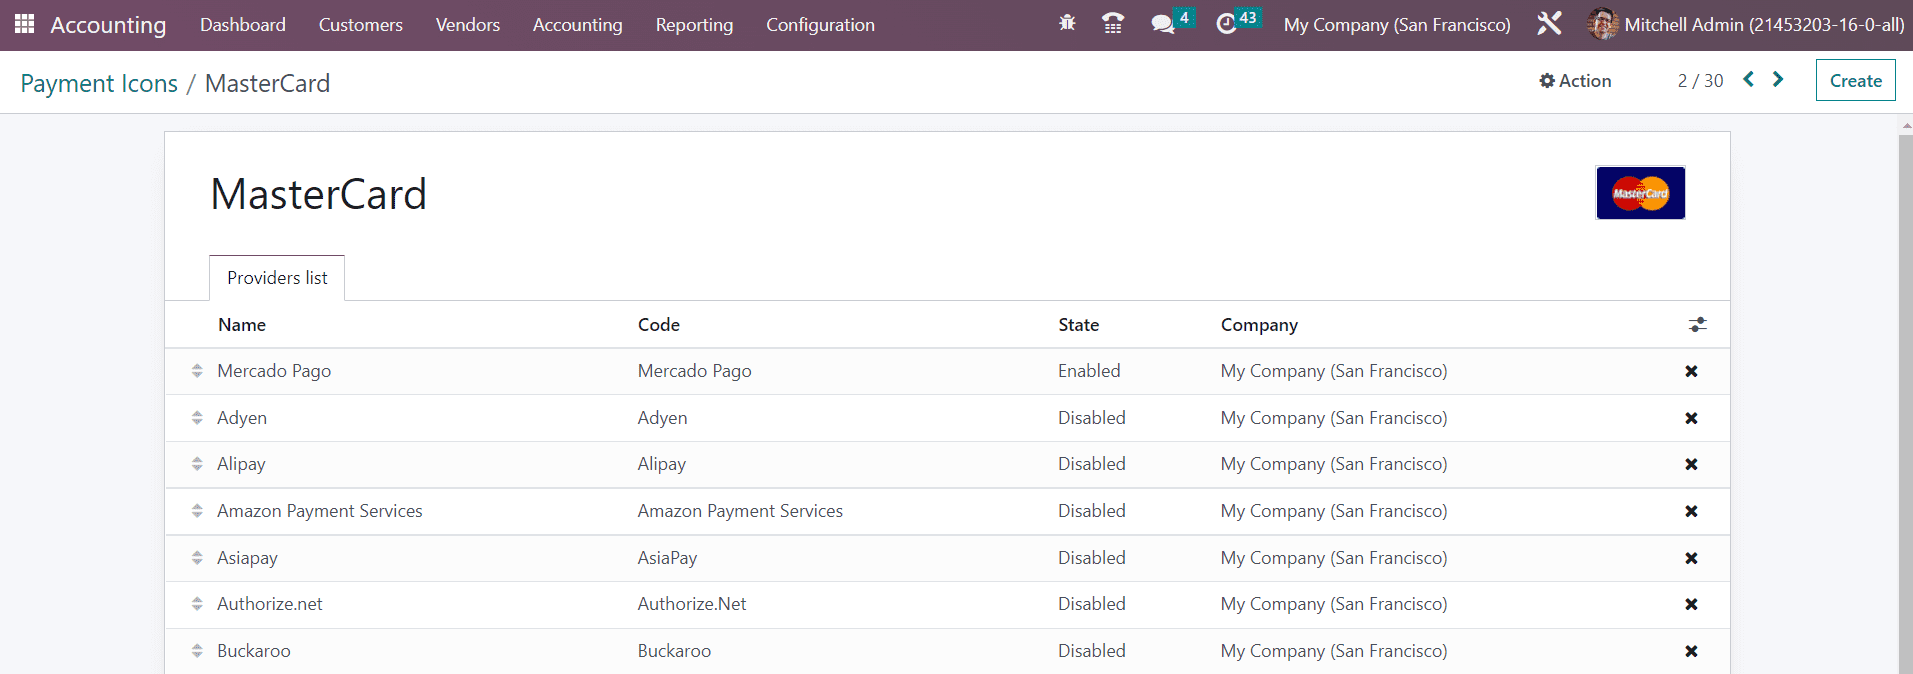Click Mitchell Admin user avatar

[1603, 24]
